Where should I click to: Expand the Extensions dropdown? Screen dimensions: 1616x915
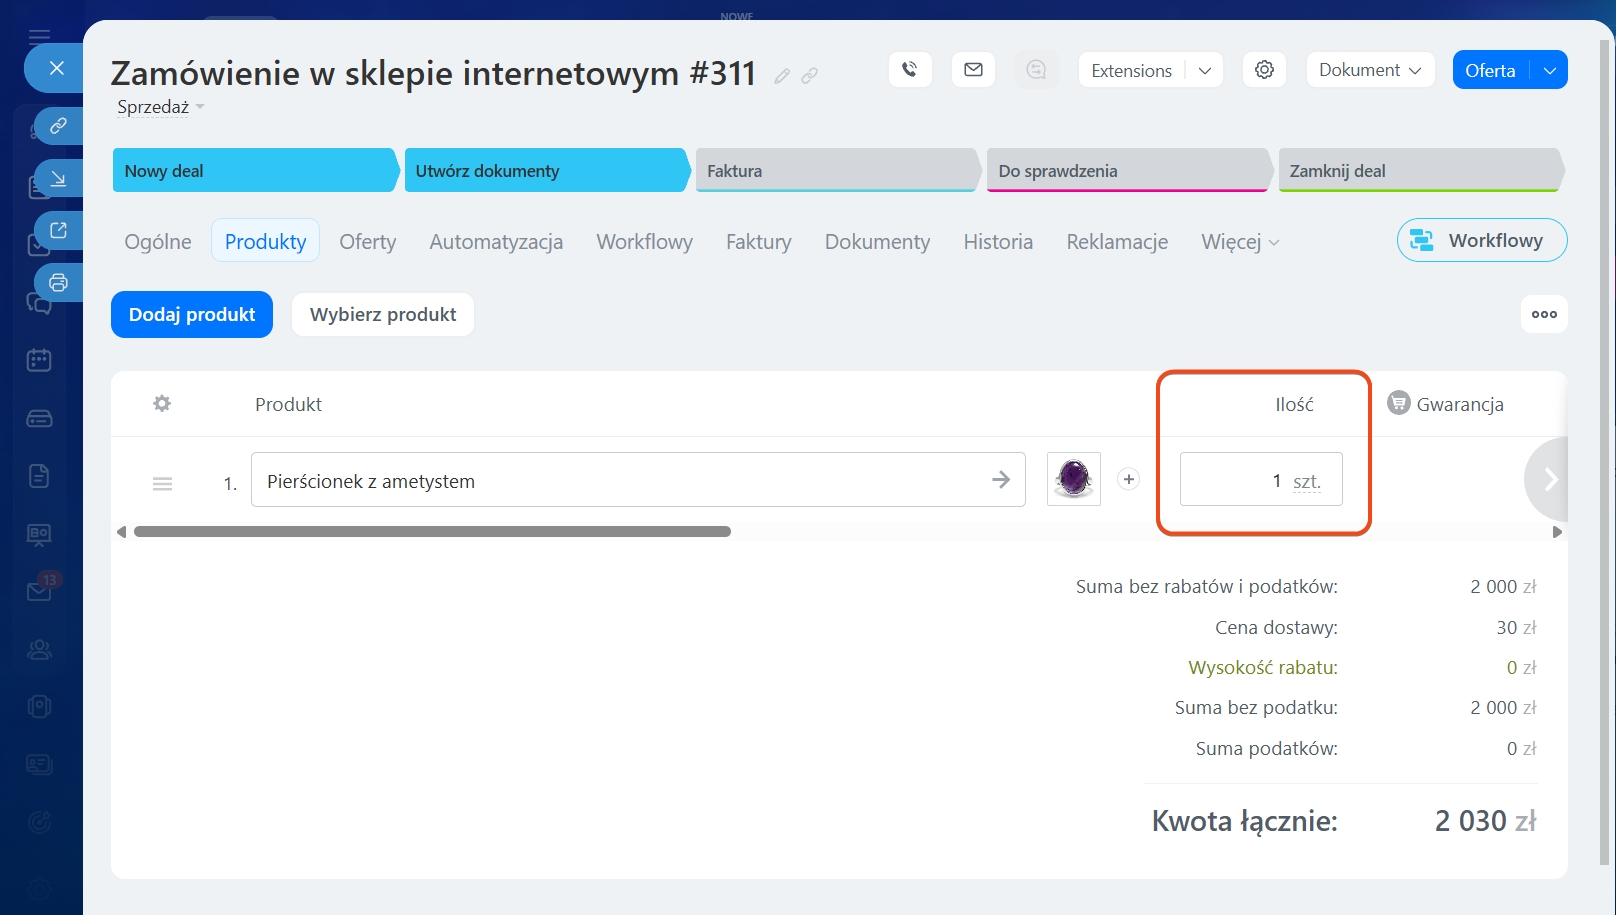coord(1204,71)
